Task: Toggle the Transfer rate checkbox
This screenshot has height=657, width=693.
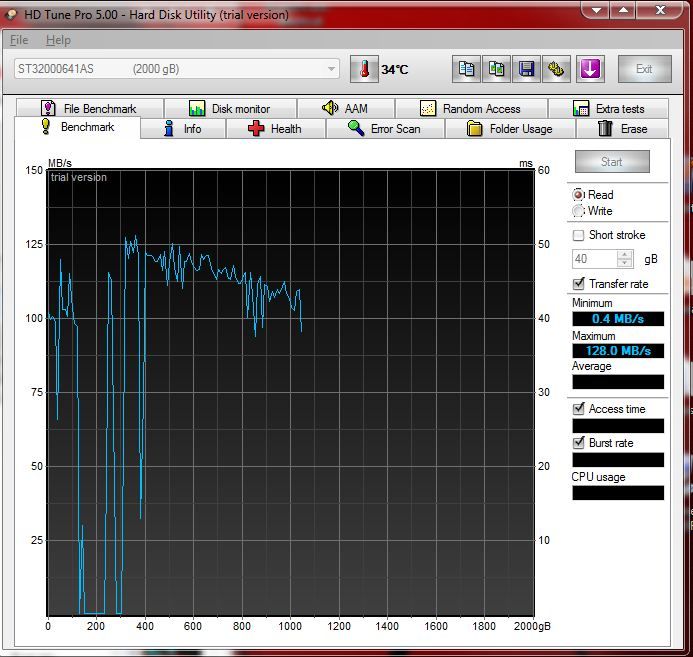Action: click(578, 284)
